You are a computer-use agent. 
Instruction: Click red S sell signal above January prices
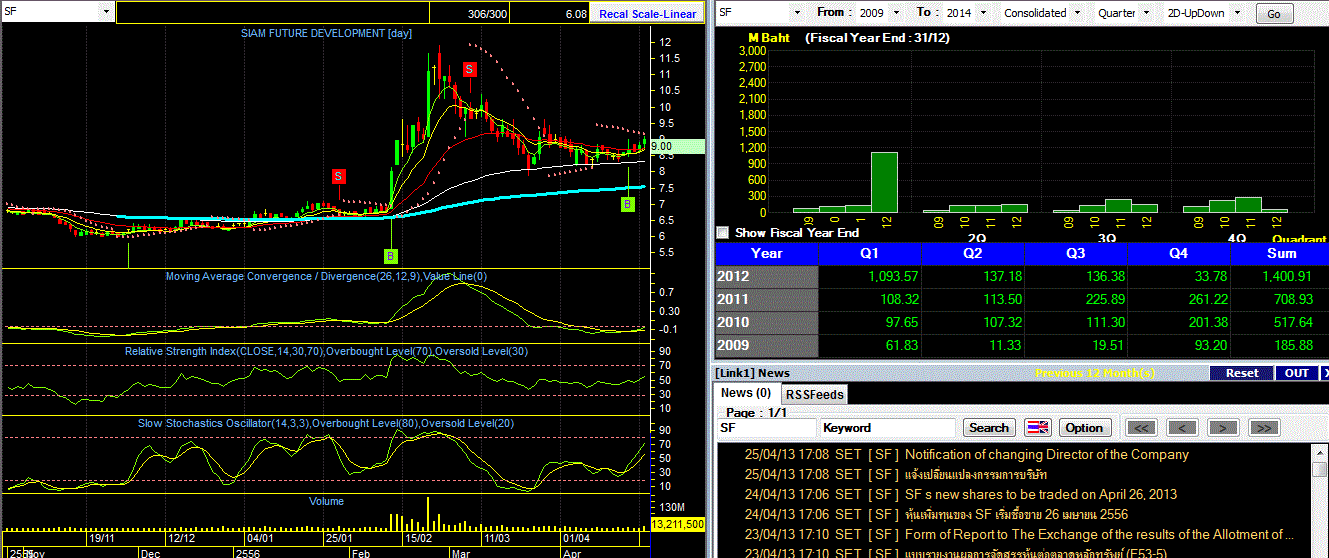point(339,176)
